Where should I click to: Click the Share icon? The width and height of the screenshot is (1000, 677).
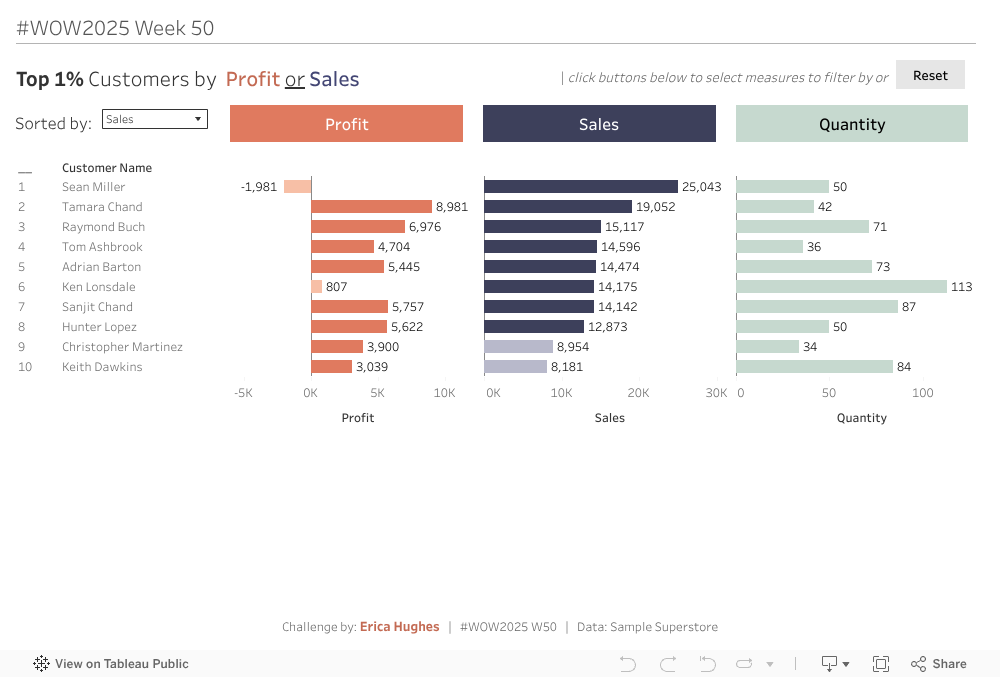(x=938, y=664)
